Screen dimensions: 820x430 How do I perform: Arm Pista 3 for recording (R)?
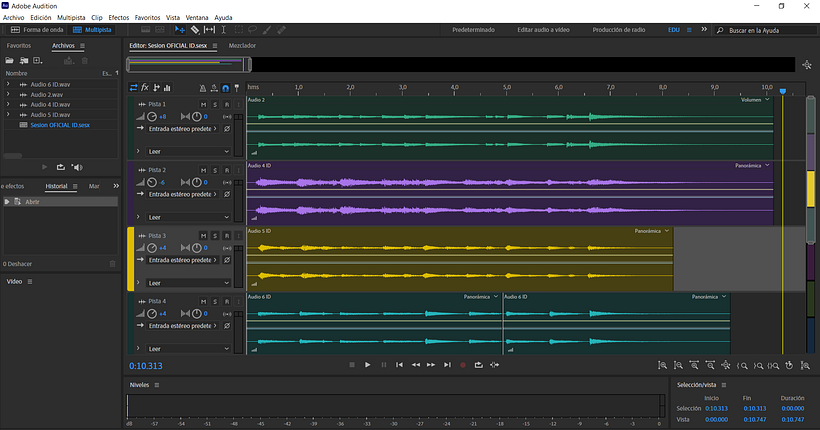227,236
